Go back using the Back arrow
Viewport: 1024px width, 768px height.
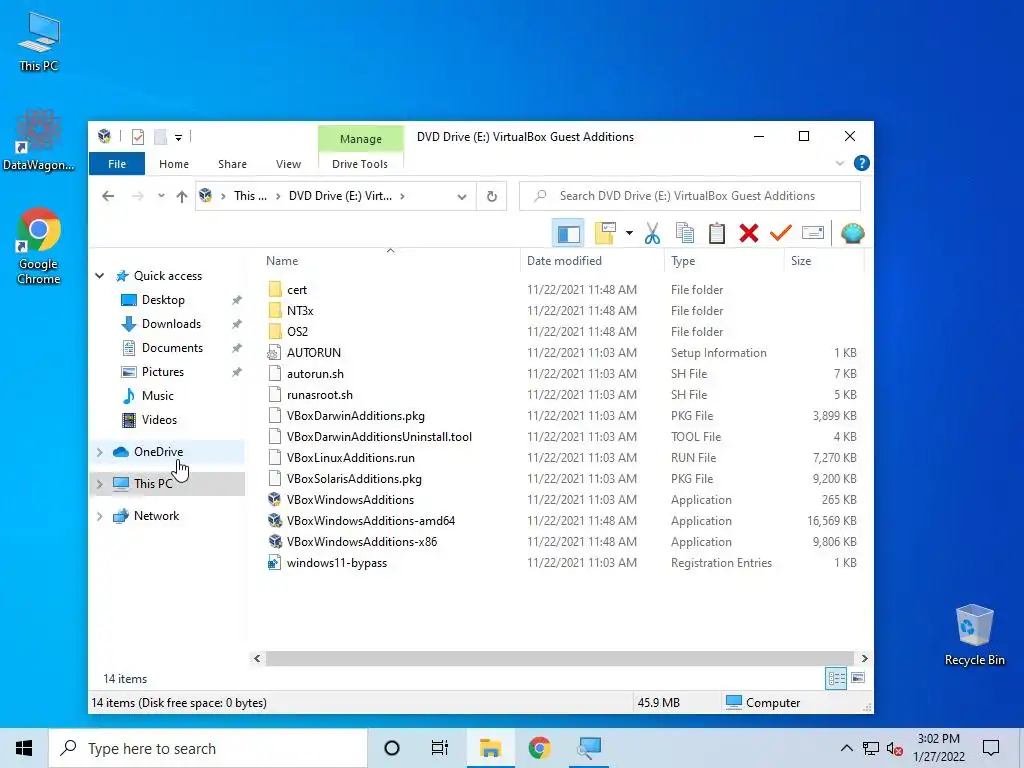[108, 196]
